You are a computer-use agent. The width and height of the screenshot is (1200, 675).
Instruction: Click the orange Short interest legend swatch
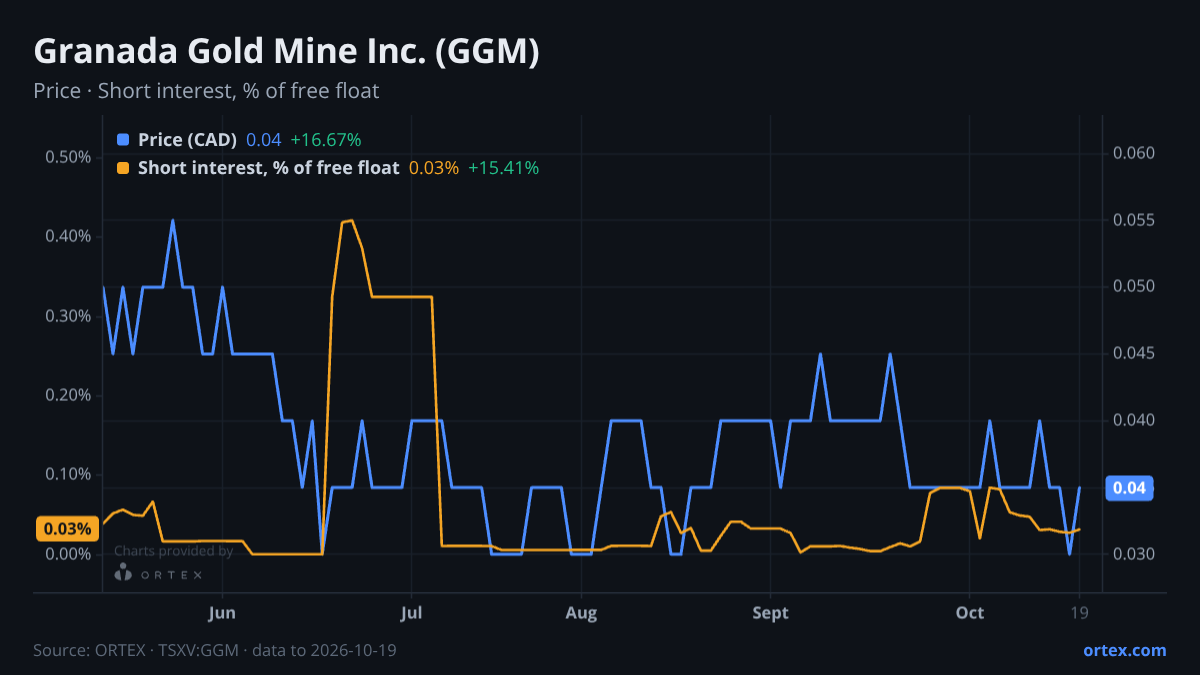(123, 168)
